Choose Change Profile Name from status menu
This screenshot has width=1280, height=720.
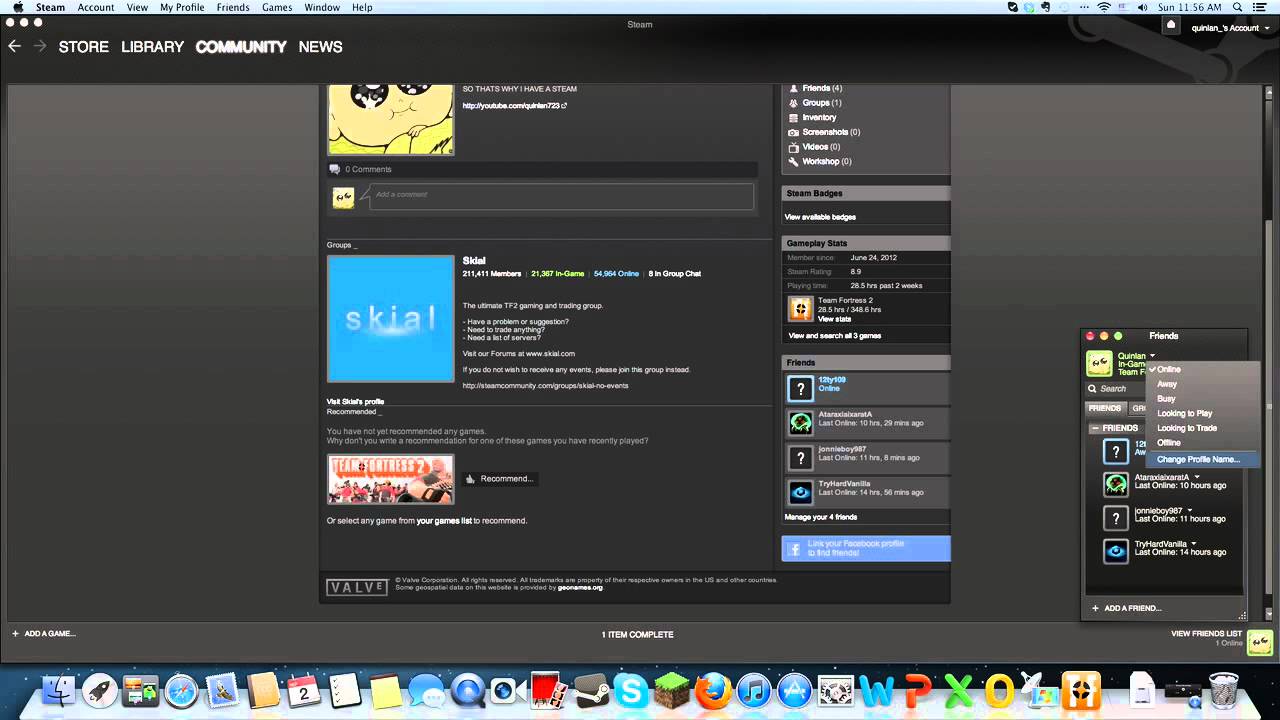pyautogui.click(x=1202, y=459)
